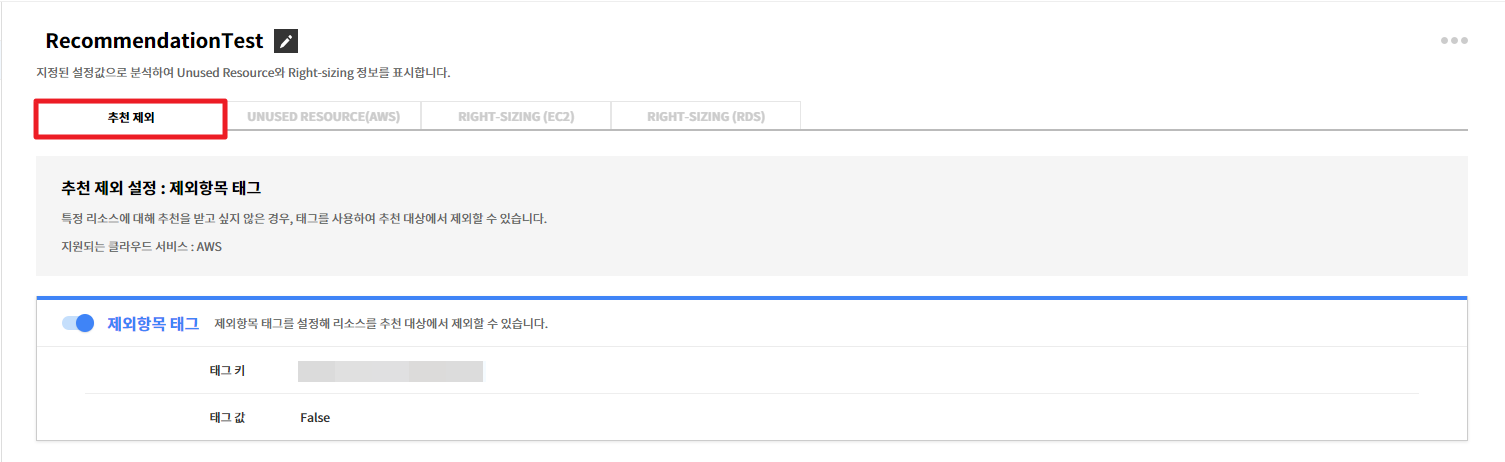Image resolution: width=1505 pixels, height=462 pixels.
Task: Click the 추천 제외 설정 : 제외항목 태그 heading
Action: (161, 188)
